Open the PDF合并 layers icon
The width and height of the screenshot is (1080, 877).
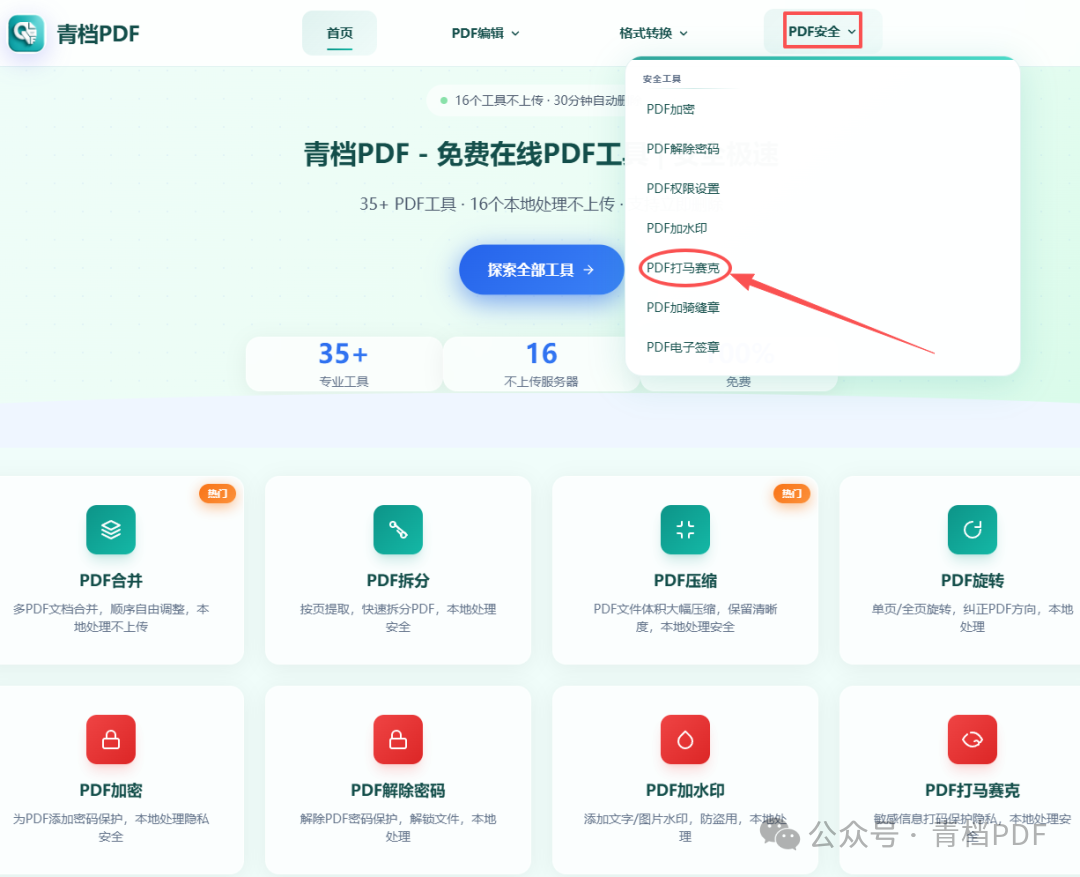(111, 529)
